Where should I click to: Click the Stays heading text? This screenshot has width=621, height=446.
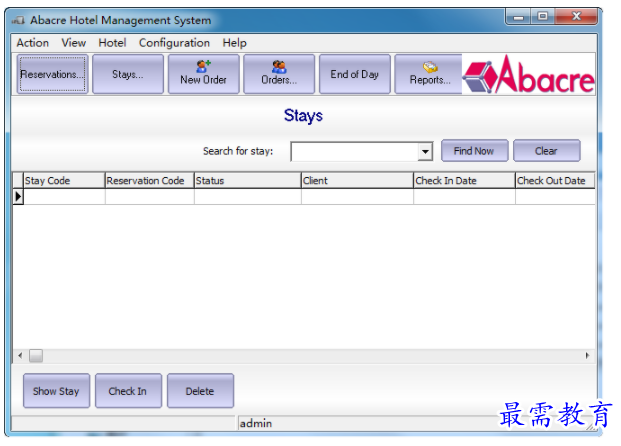[x=303, y=116]
